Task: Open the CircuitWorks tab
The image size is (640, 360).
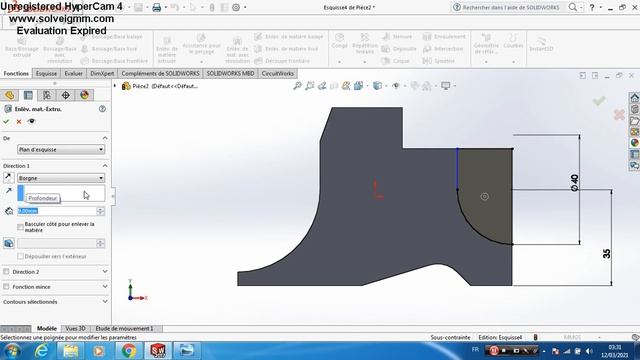Action: click(278, 73)
